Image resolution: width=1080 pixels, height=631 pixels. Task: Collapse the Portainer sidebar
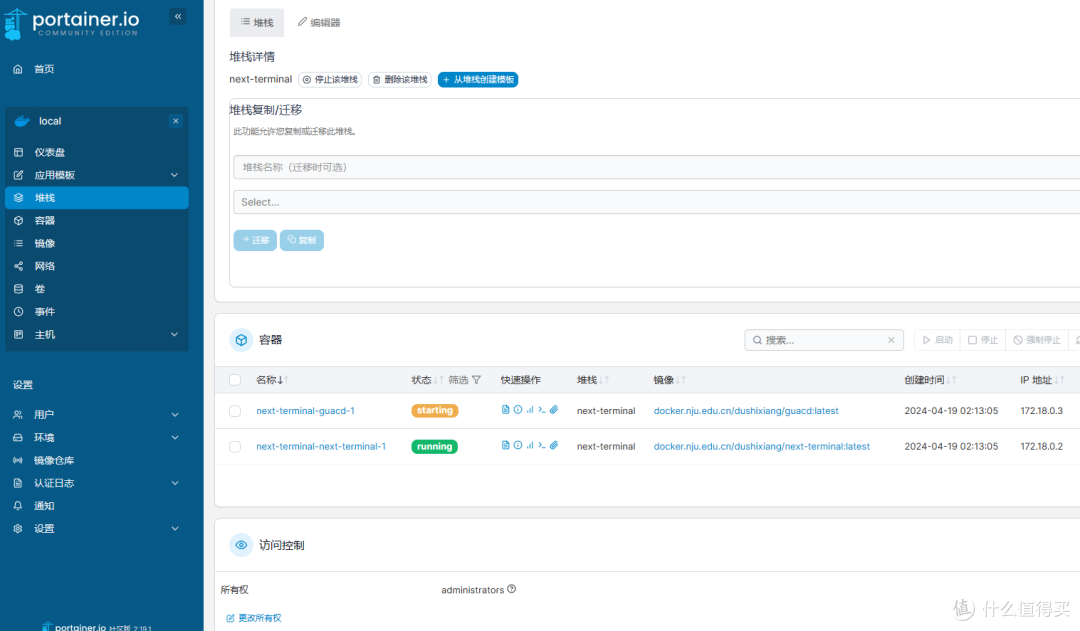point(178,17)
